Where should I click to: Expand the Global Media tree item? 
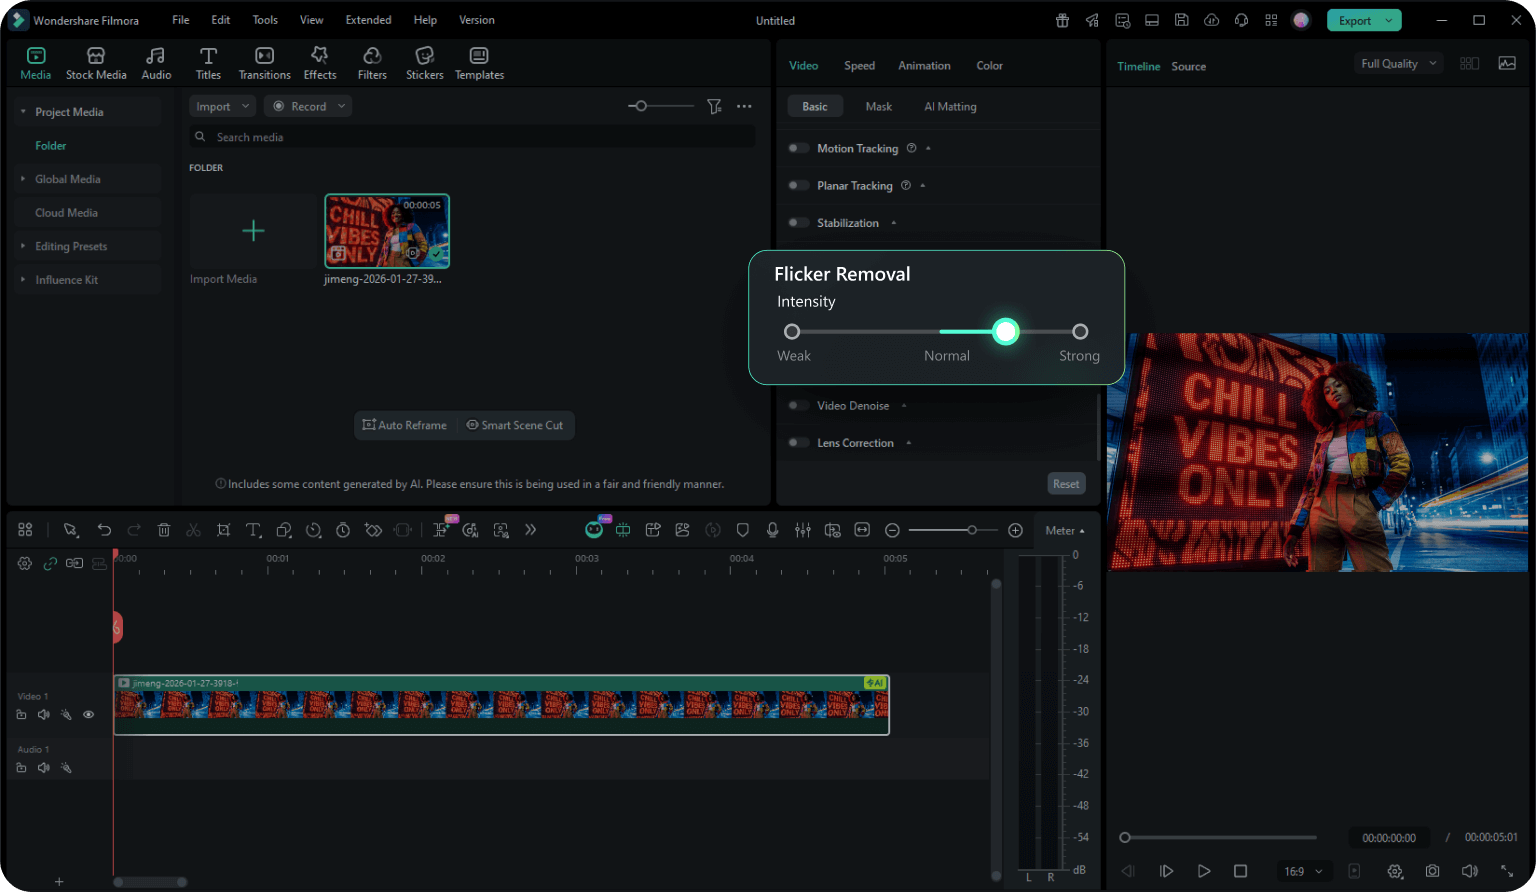pyautogui.click(x=24, y=179)
